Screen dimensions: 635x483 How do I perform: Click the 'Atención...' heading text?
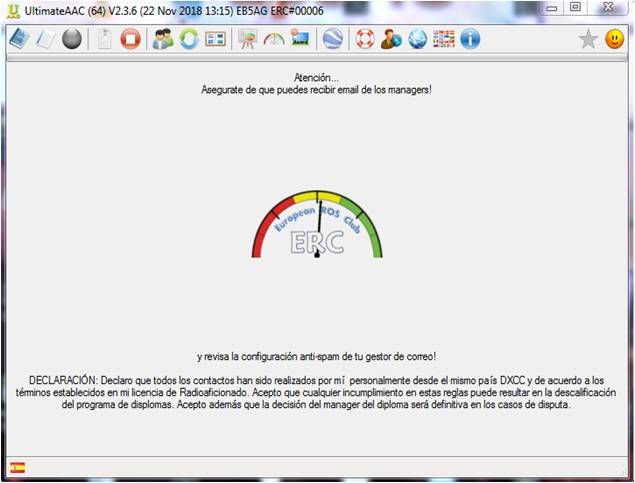[x=316, y=78]
